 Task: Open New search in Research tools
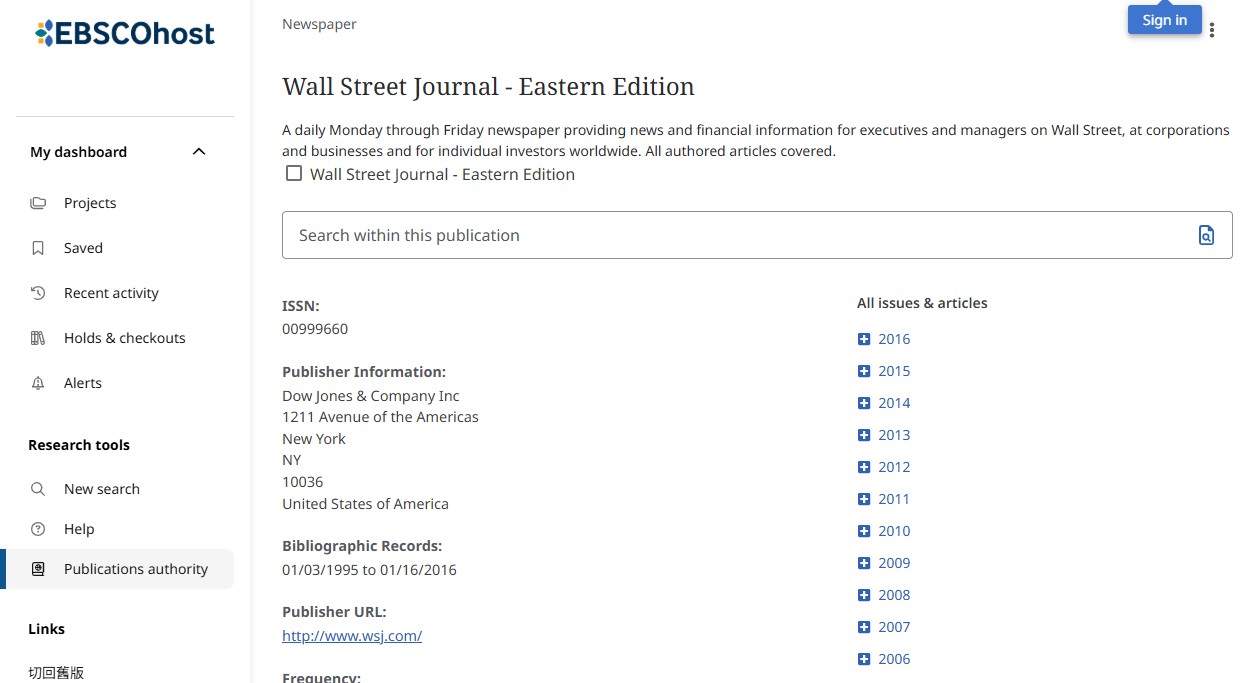(x=101, y=489)
